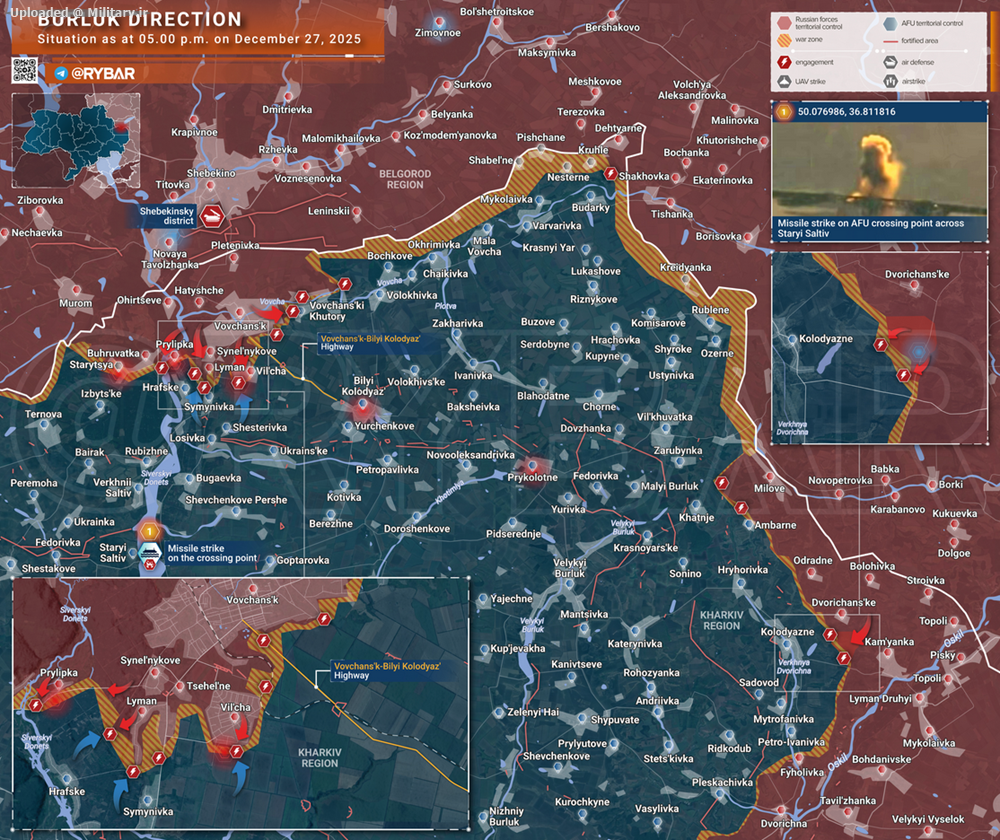Viewport: 1000px width, 840px height.
Task: Click the hexagon vehicle icon beside Shebekinsky district label
Action: click(x=214, y=216)
